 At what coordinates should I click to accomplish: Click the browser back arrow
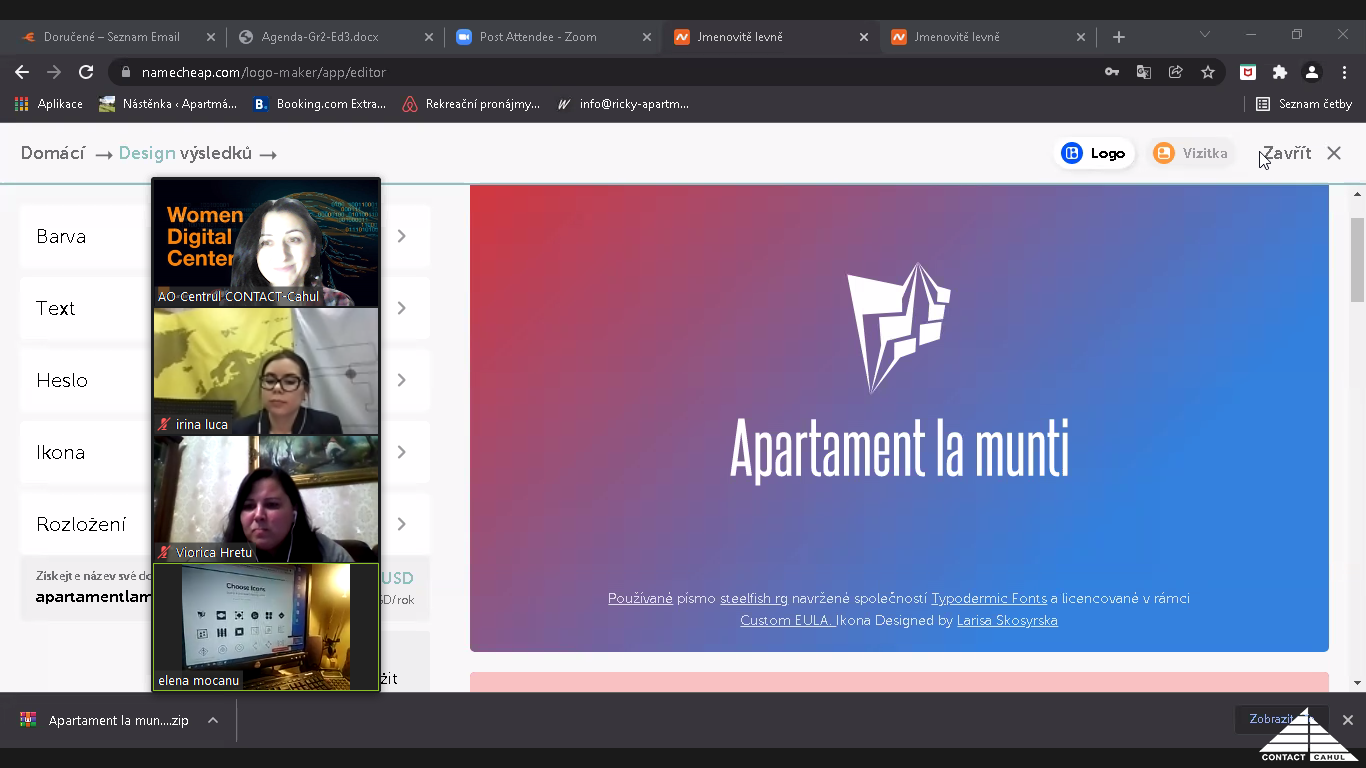pos(22,72)
